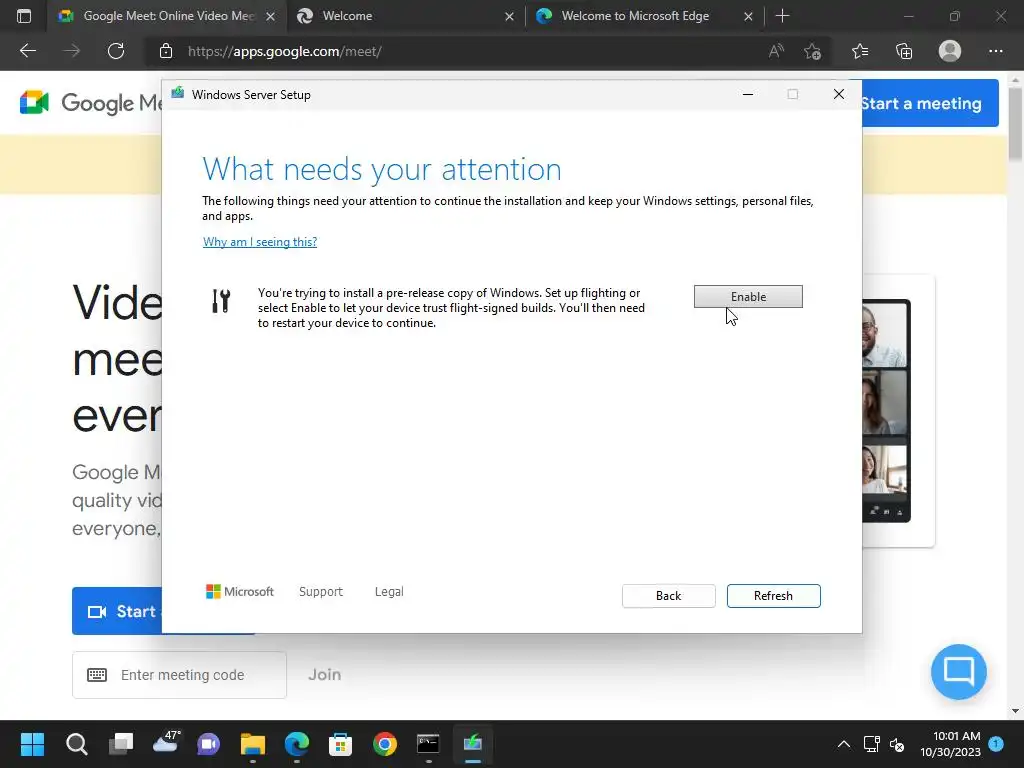Close the Google Meet tab
This screenshot has width=1024, height=768.
(x=270, y=16)
